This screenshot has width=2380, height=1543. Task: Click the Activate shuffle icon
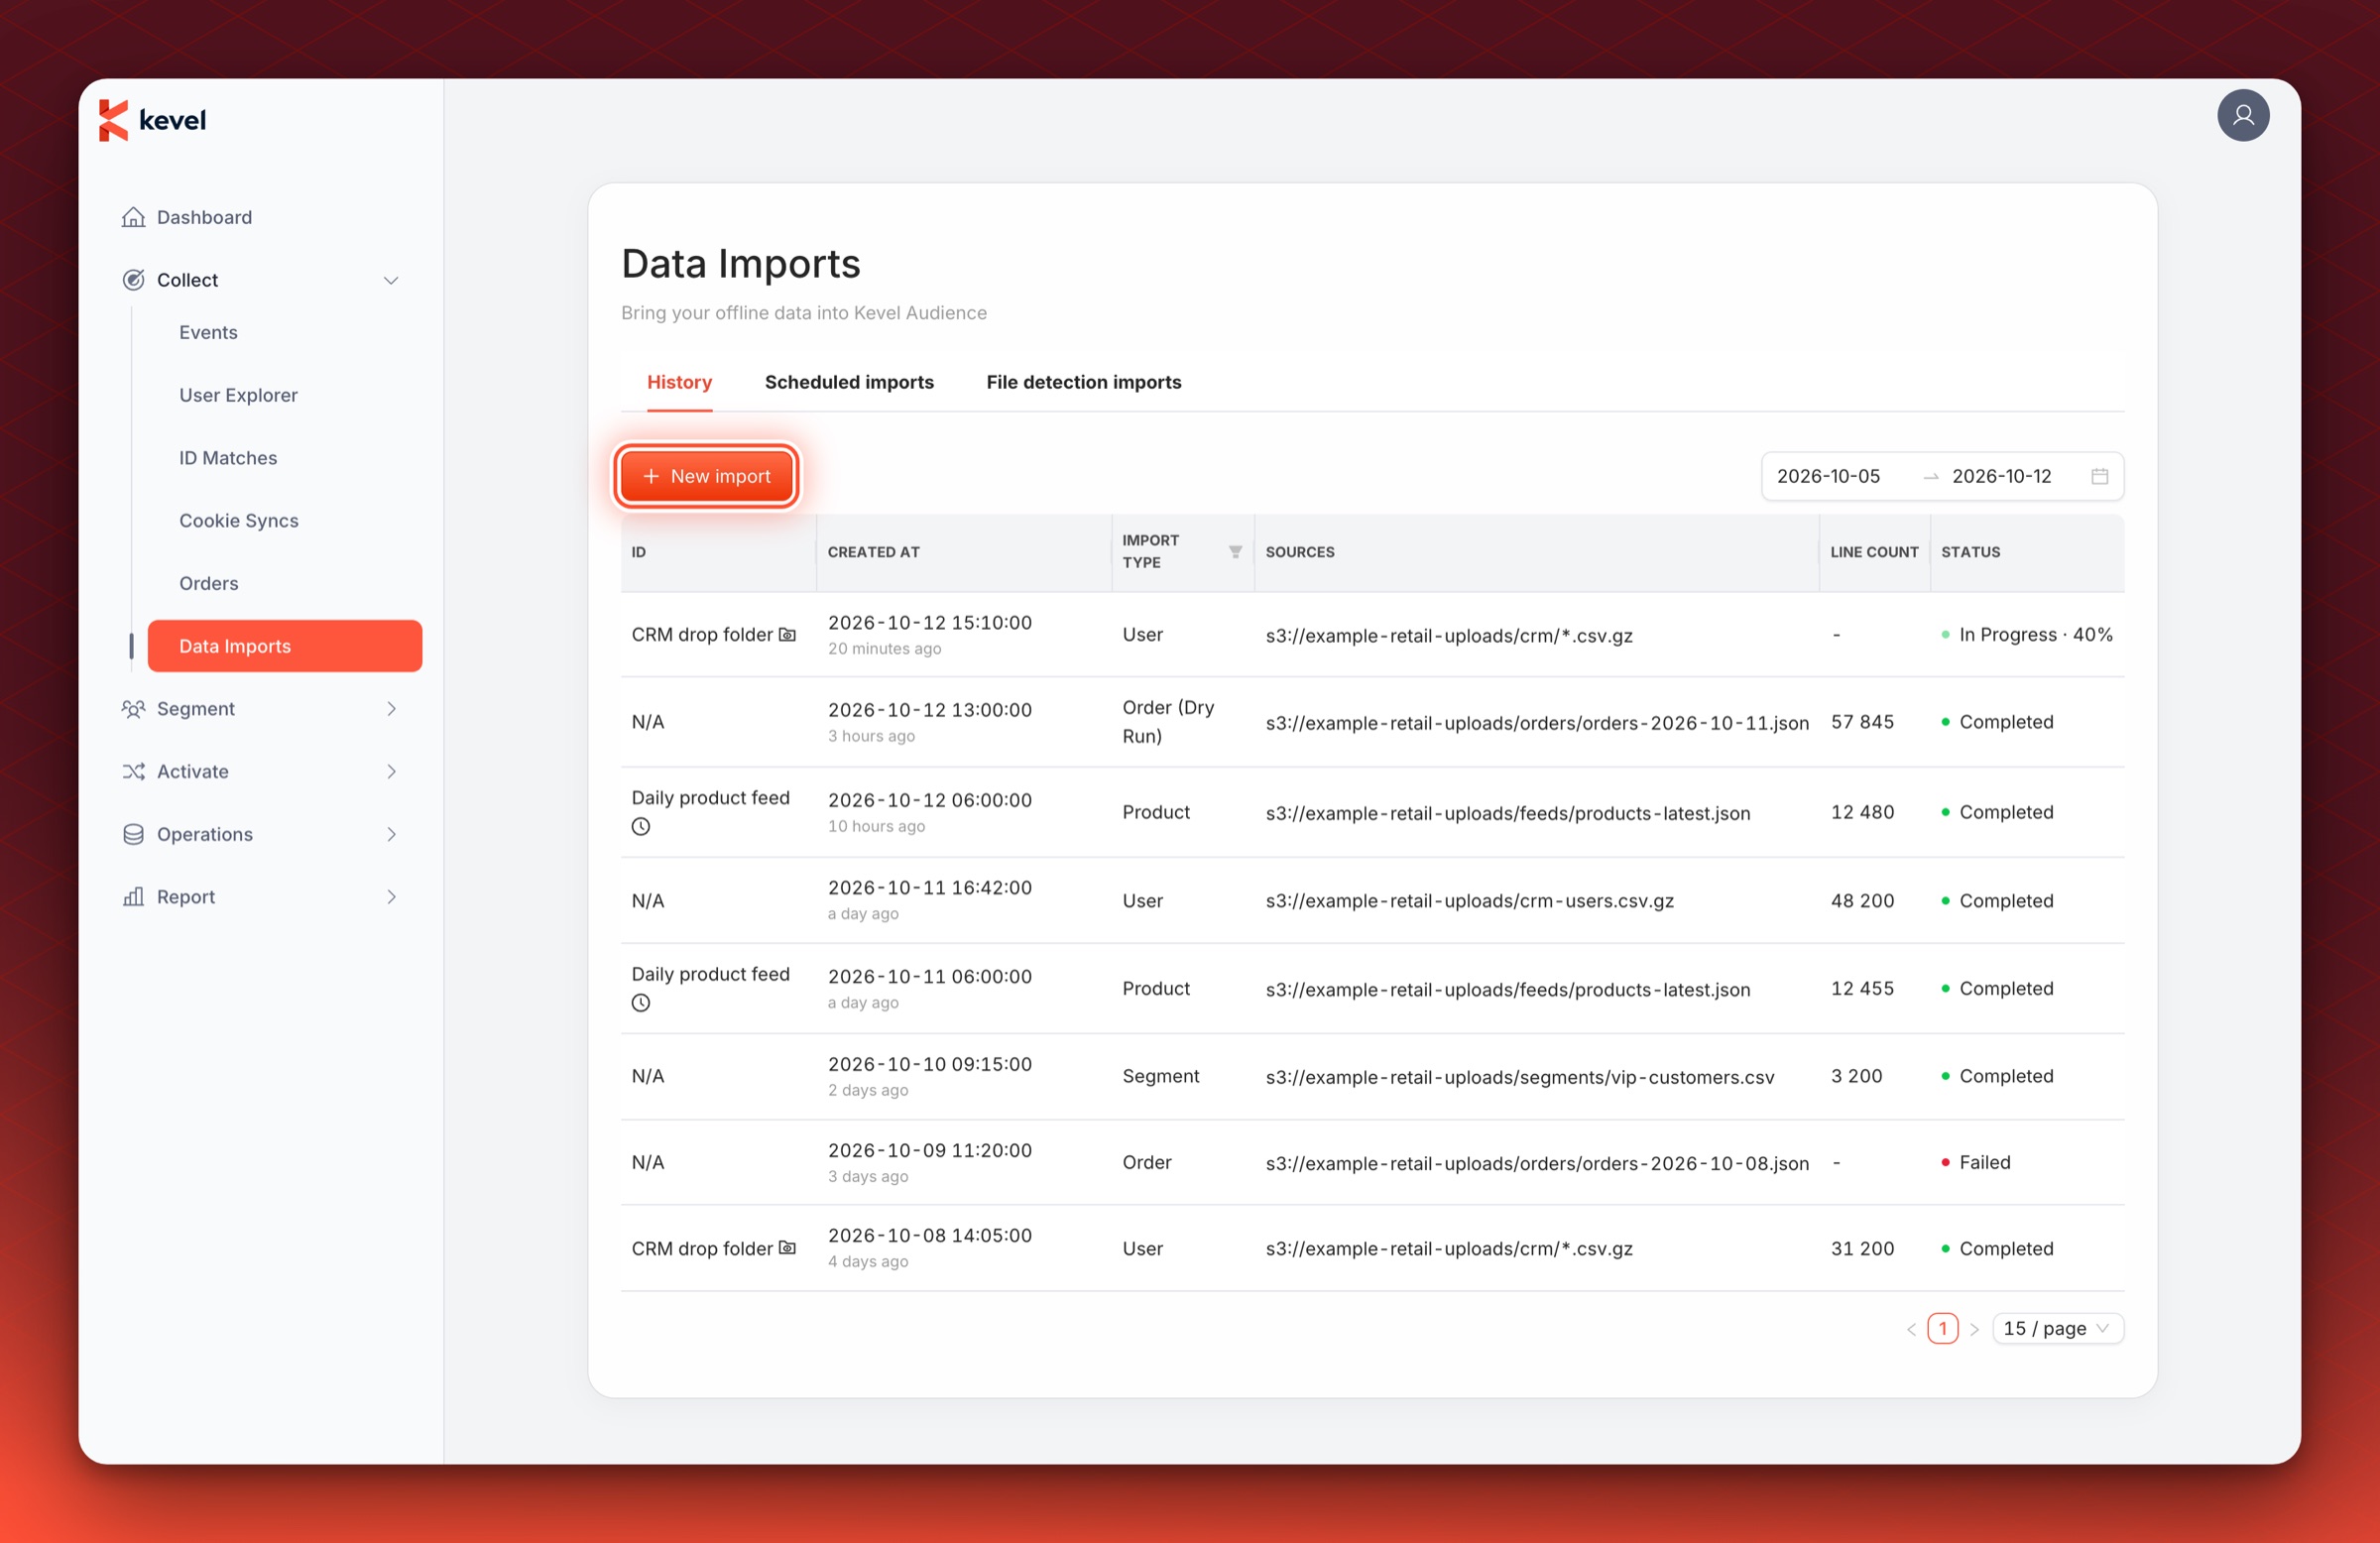133,771
